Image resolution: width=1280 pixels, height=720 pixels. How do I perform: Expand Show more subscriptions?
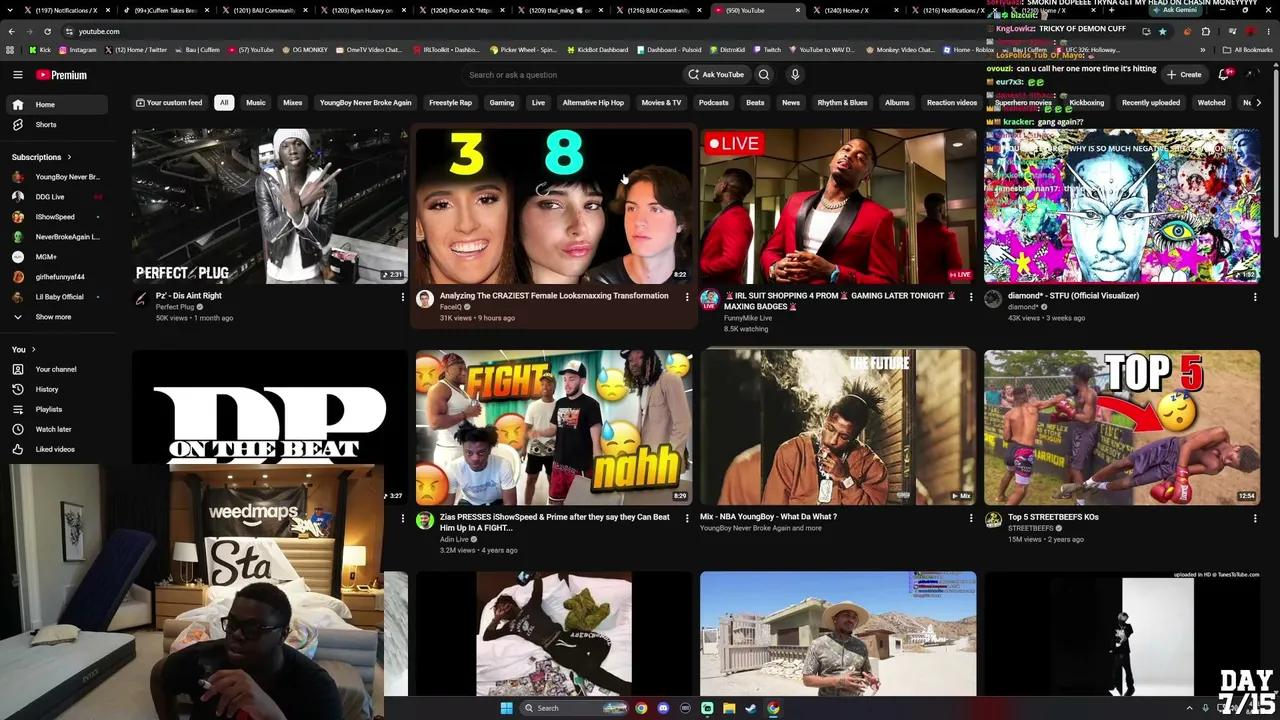[58, 317]
